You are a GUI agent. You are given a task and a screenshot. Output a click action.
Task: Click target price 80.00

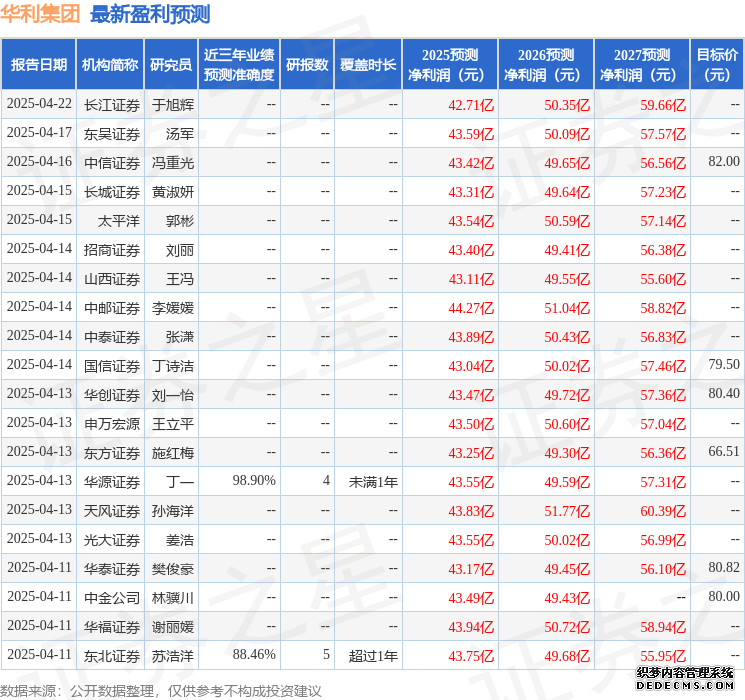tap(724, 596)
